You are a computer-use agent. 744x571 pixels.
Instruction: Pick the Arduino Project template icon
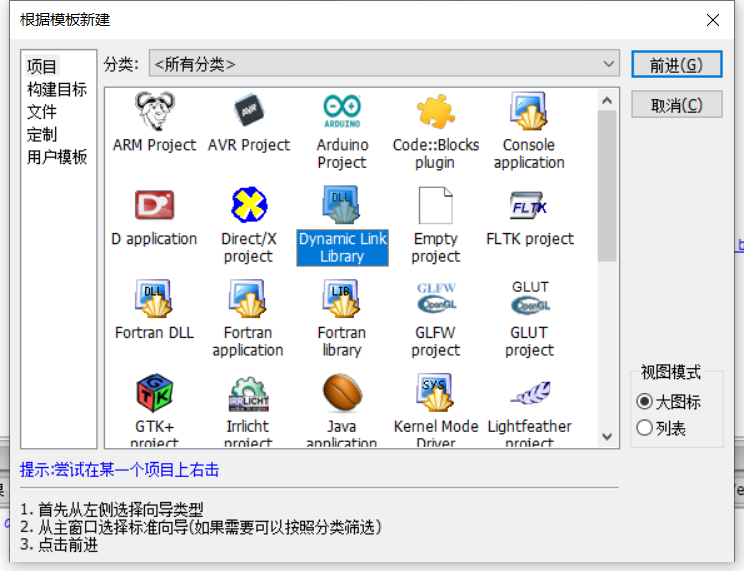tap(342, 111)
